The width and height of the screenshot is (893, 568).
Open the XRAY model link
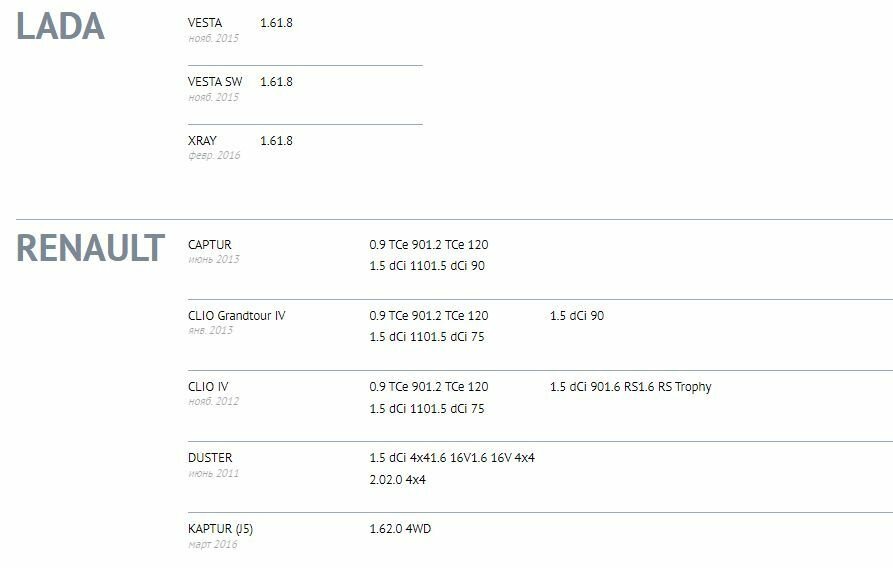(202, 140)
